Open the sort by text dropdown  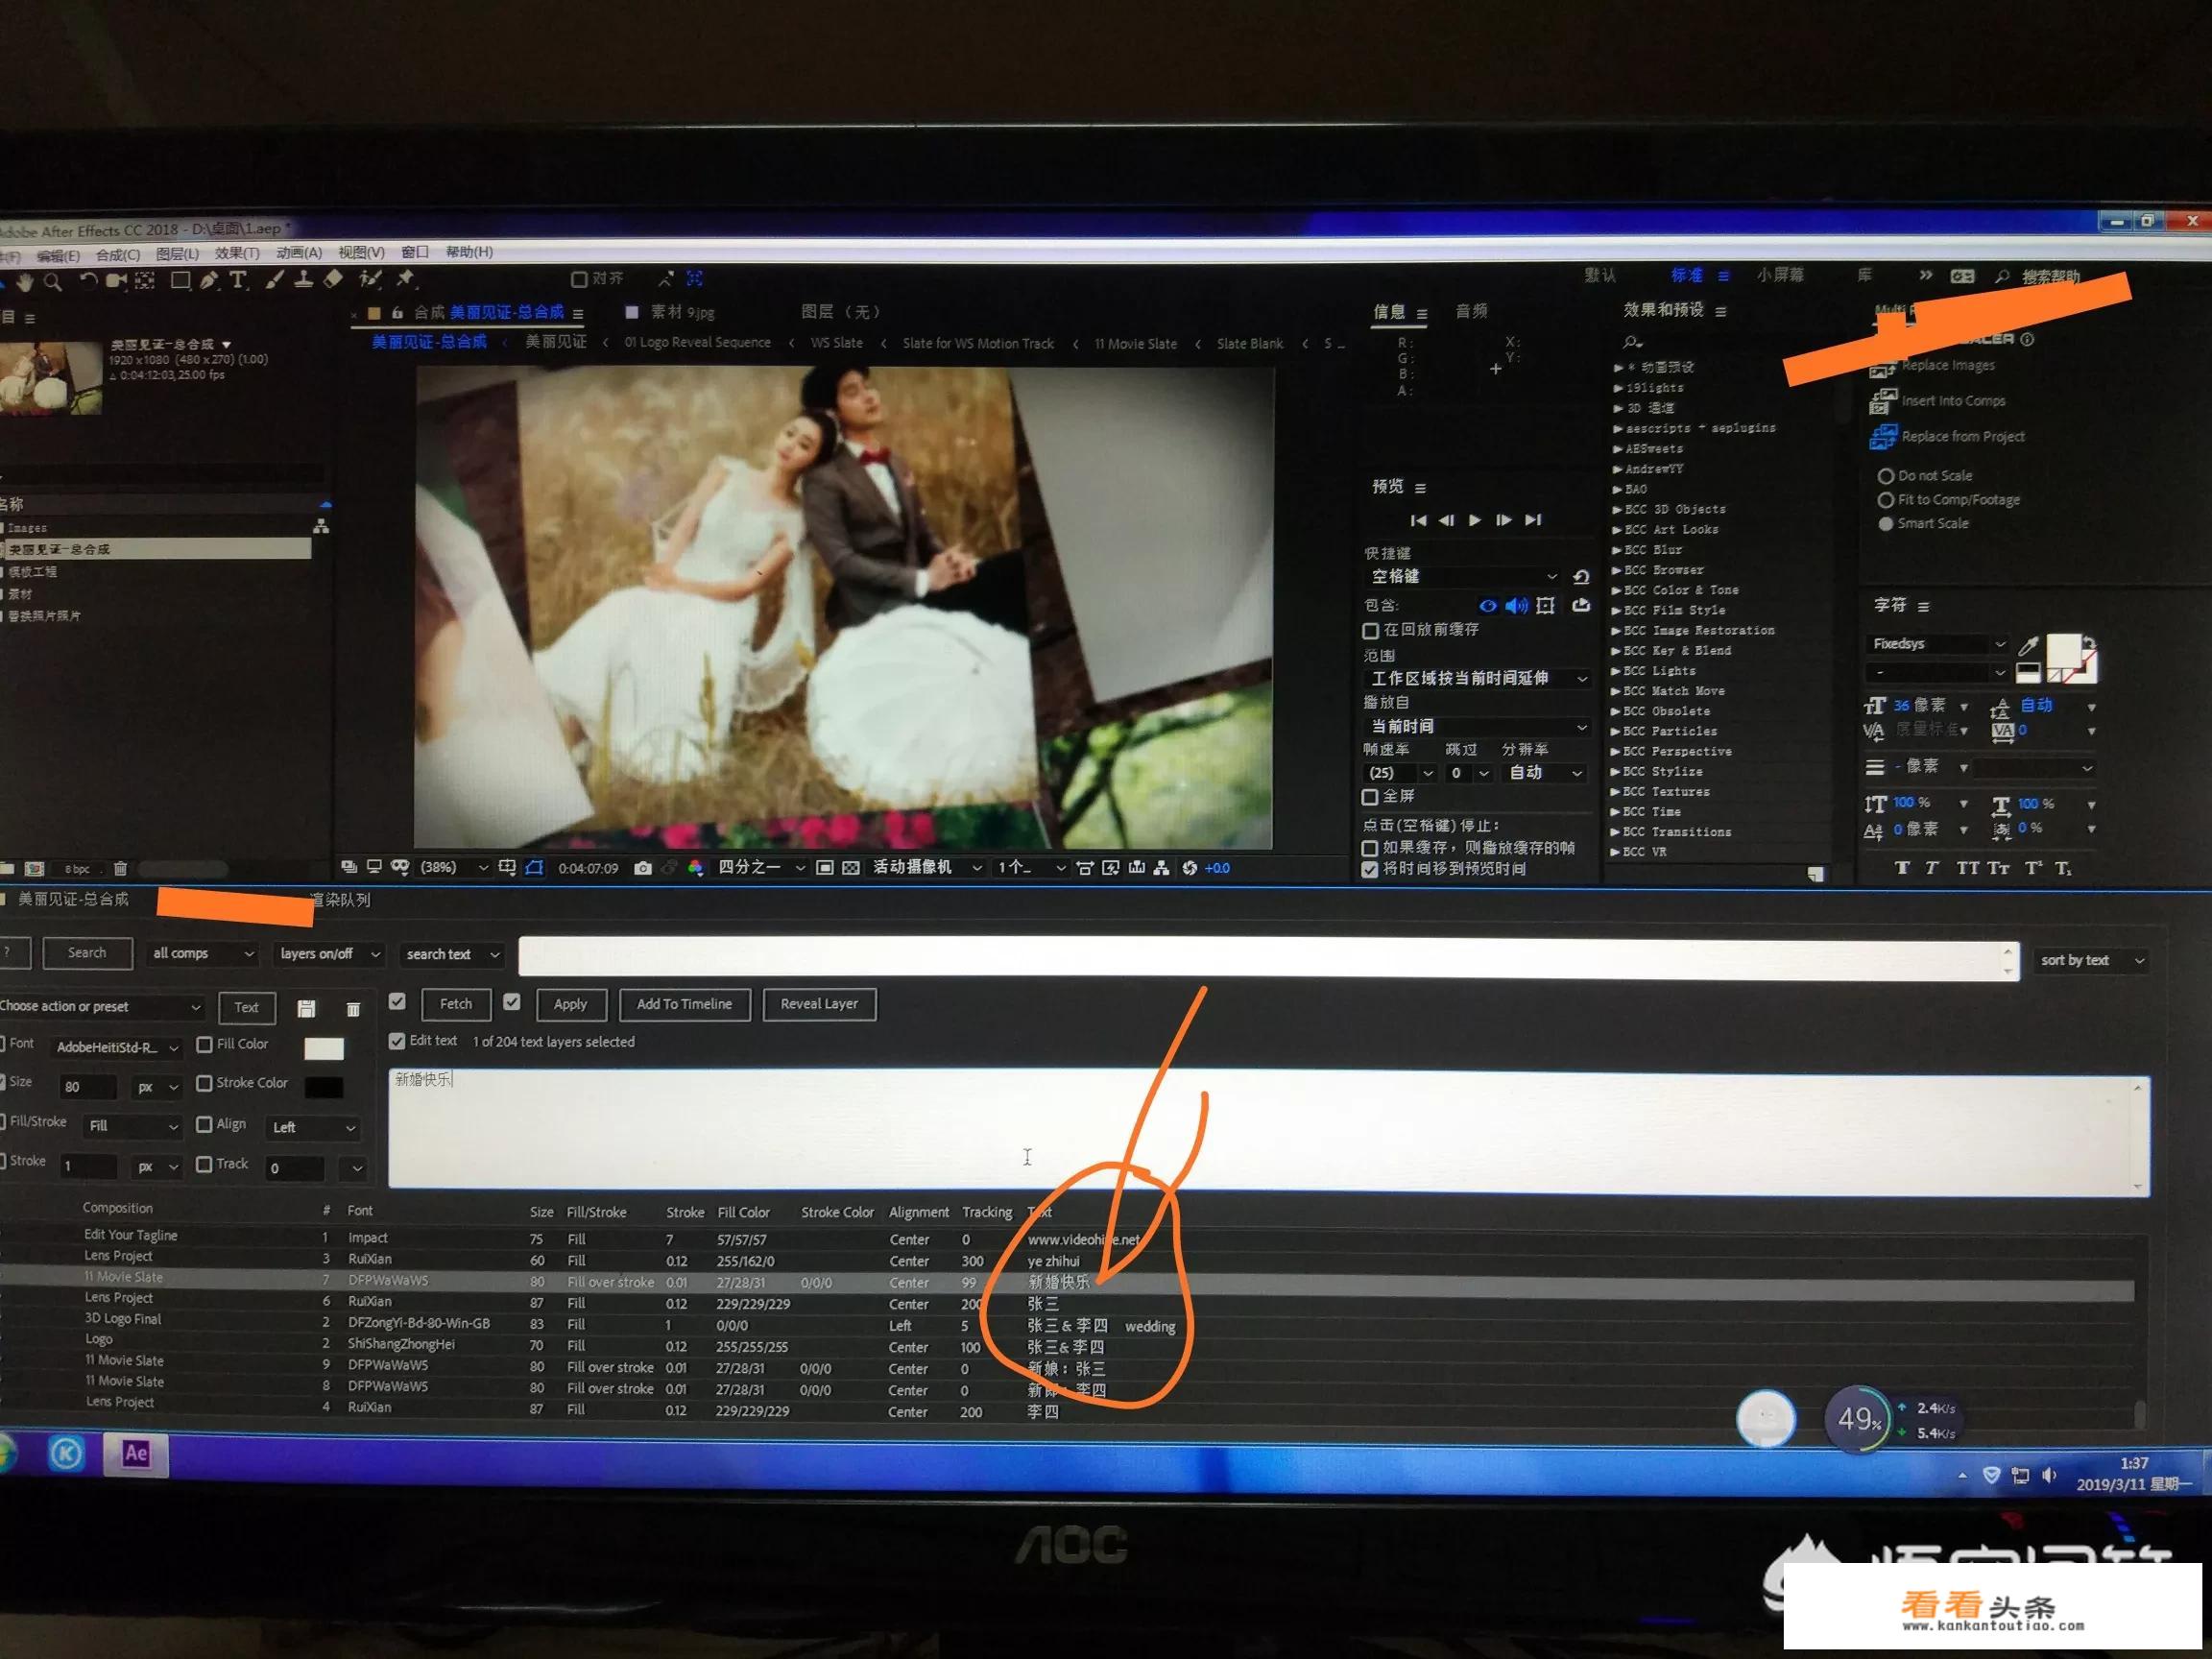pyautogui.click(x=2091, y=961)
